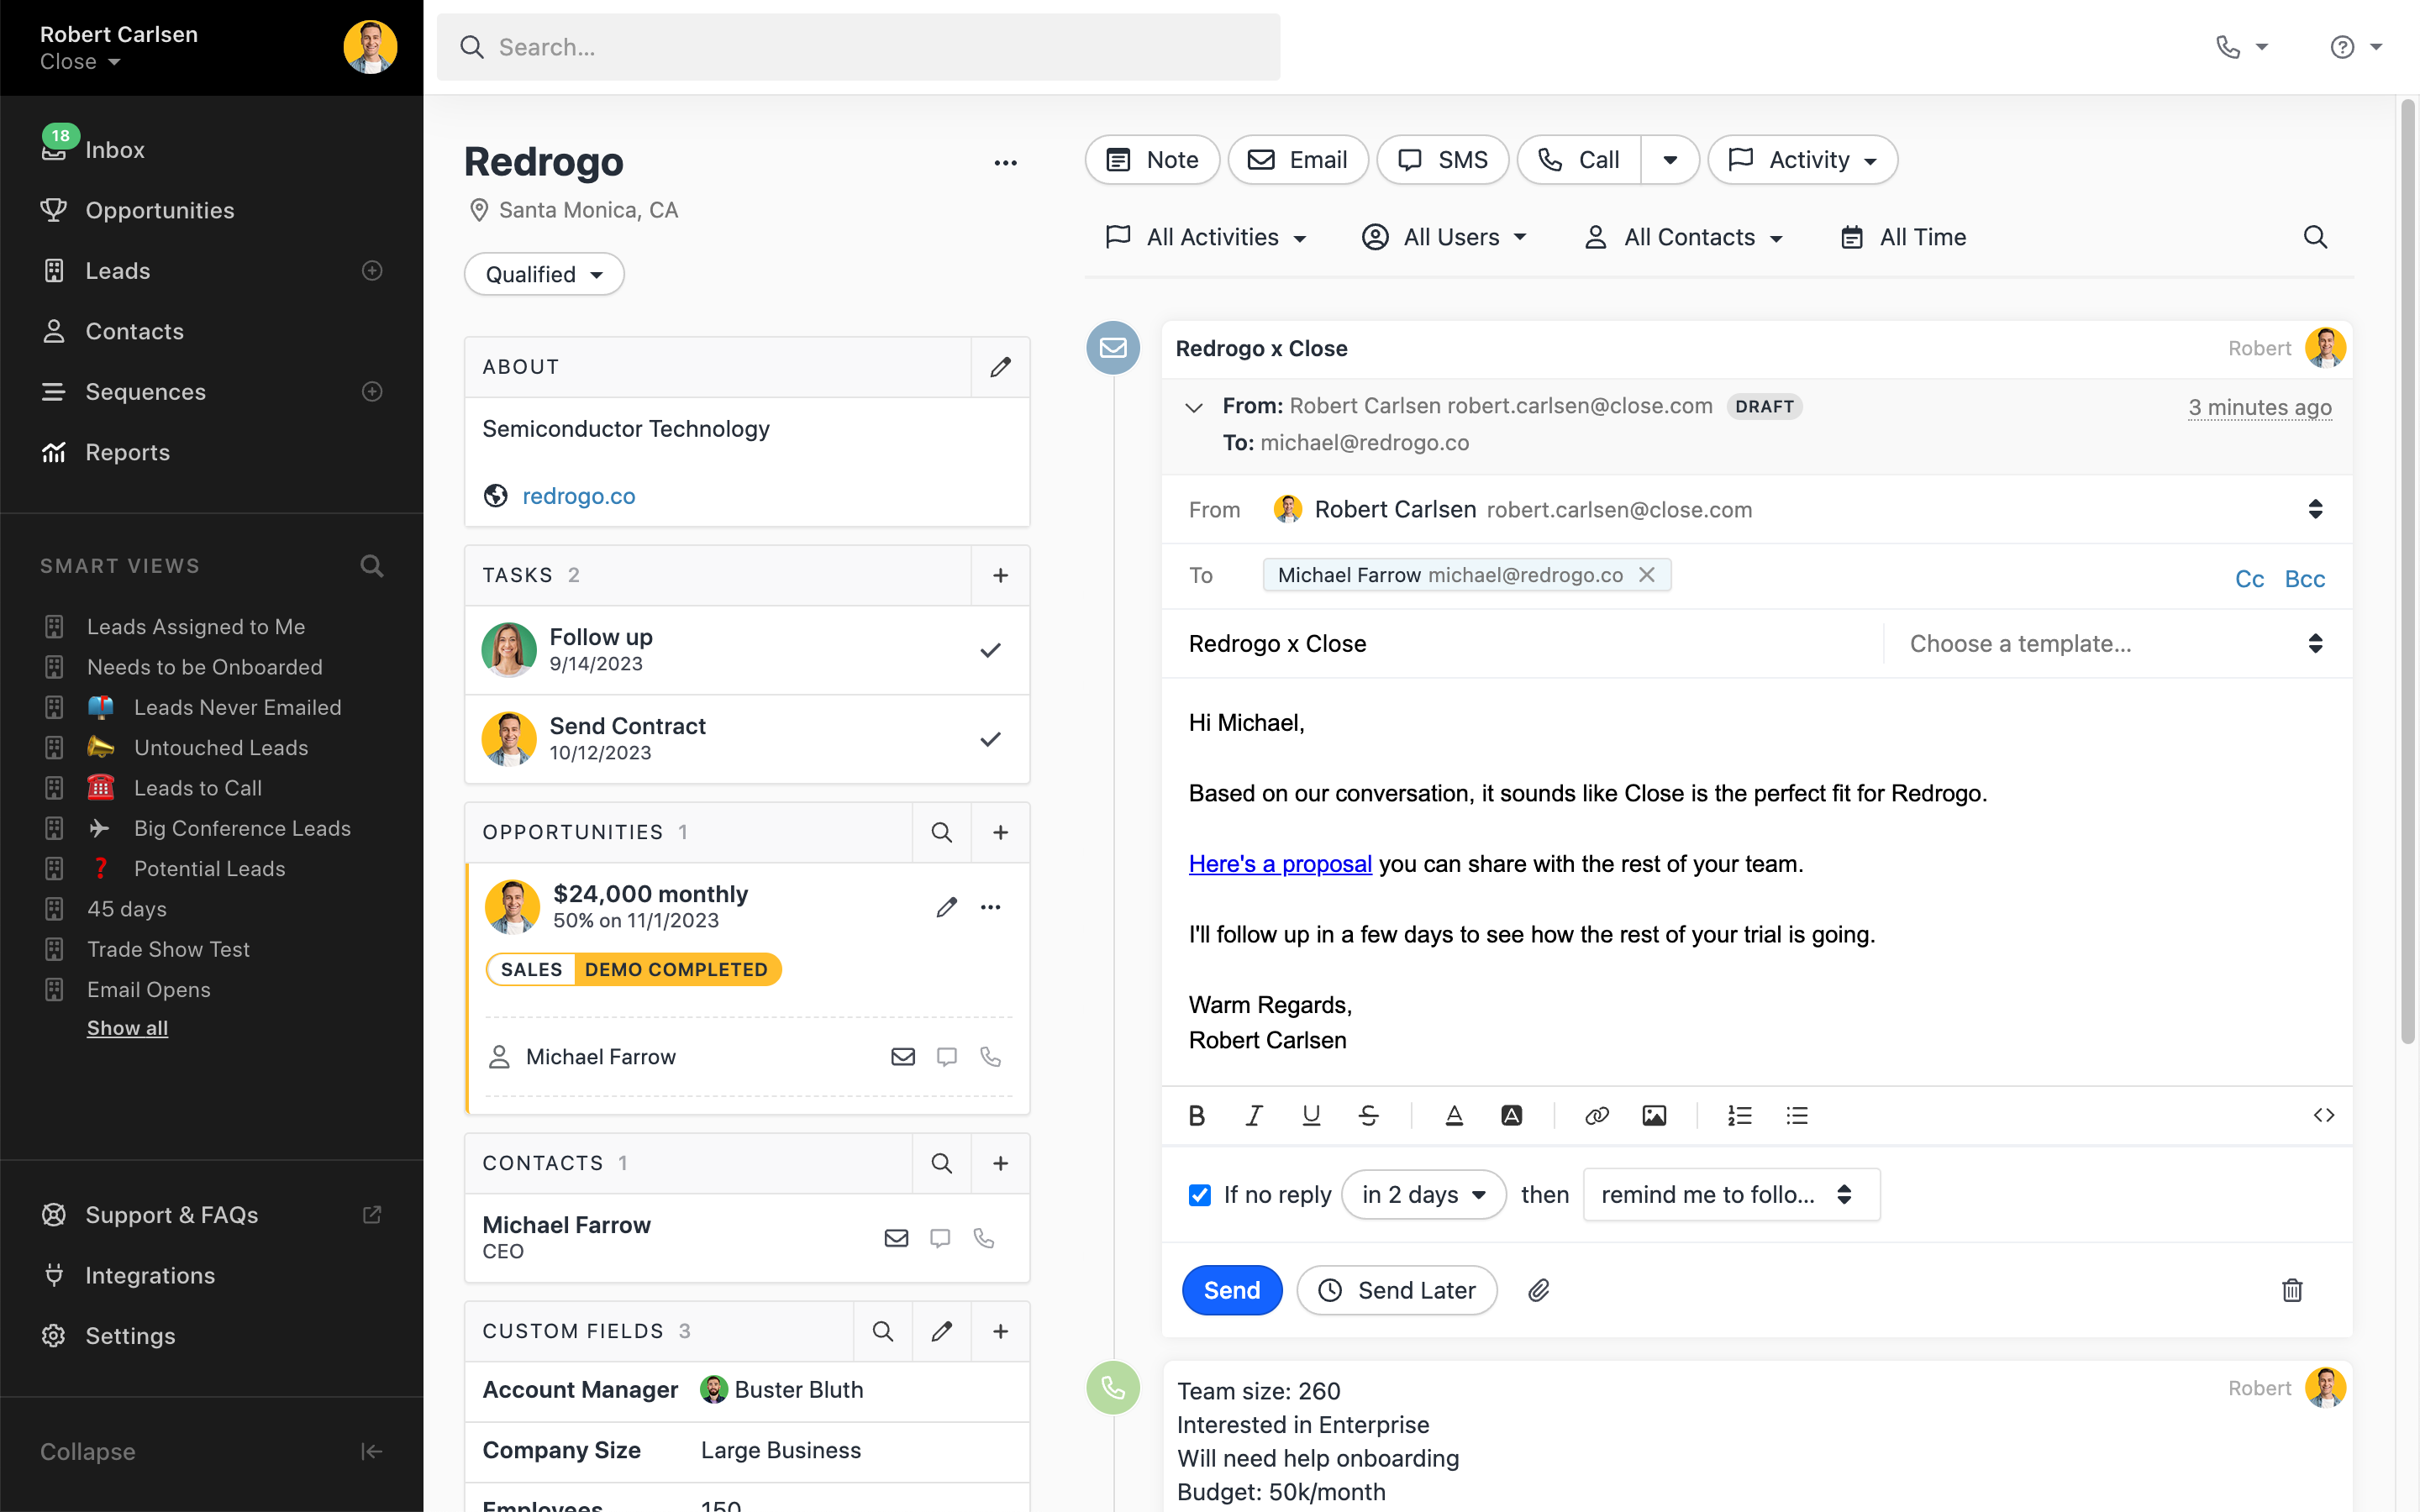This screenshot has width=2420, height=1512.
Task: Attach a file with the paperclip icon
Action: (x=1538, y=1290)
